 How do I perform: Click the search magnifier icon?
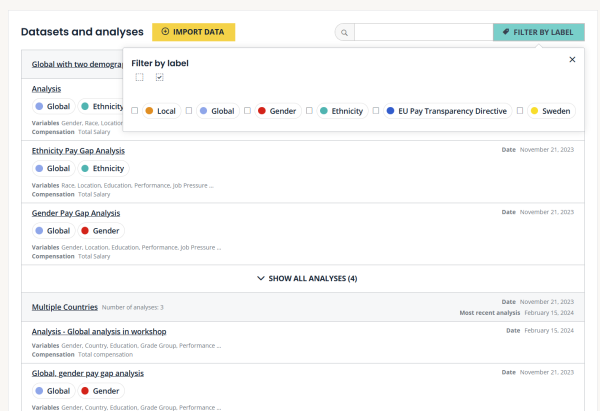[x=344, y=33]
